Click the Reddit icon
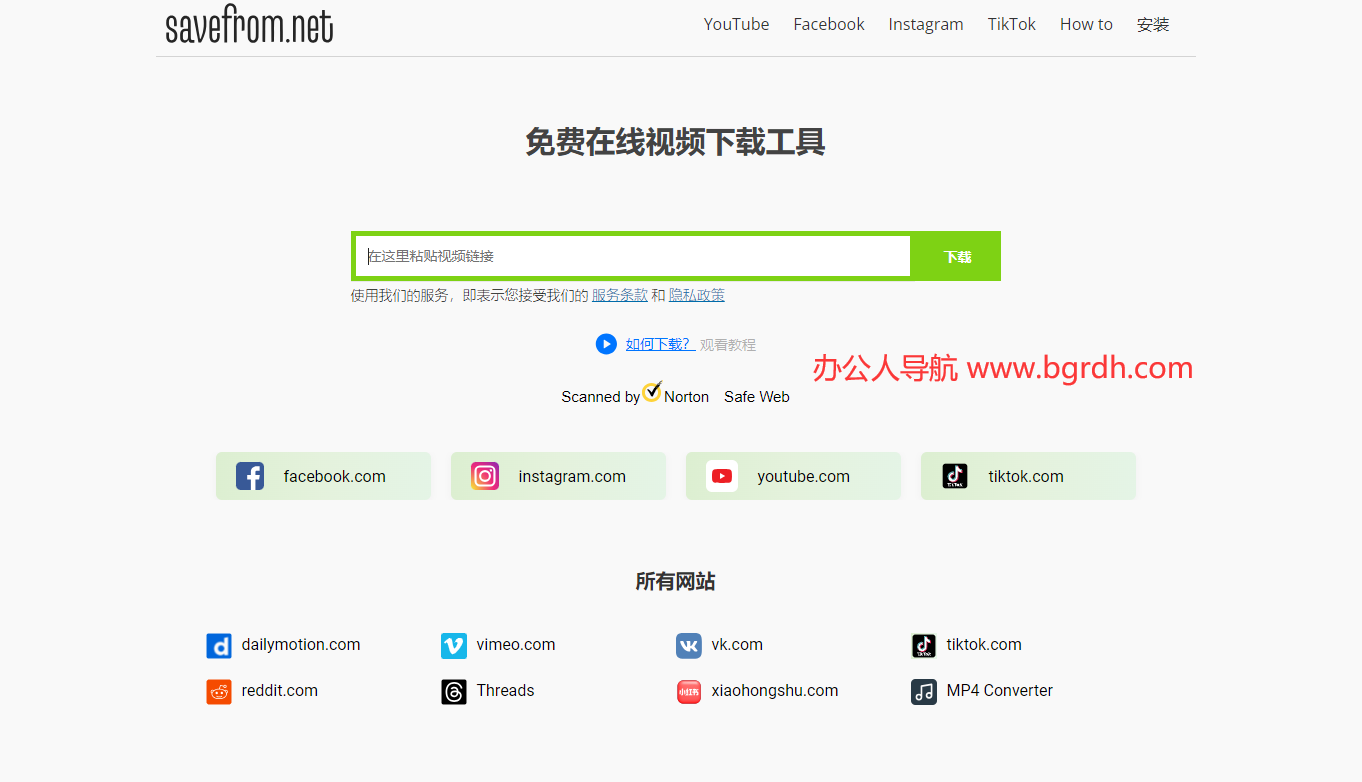Image resolution: width=1362 pixels, height=782 pixels. point(219,692)
